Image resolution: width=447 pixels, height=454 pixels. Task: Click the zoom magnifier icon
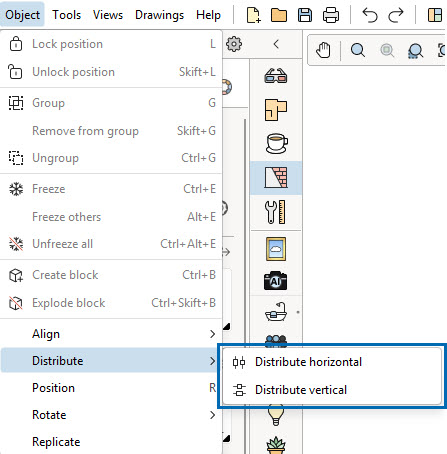point(358,50)
